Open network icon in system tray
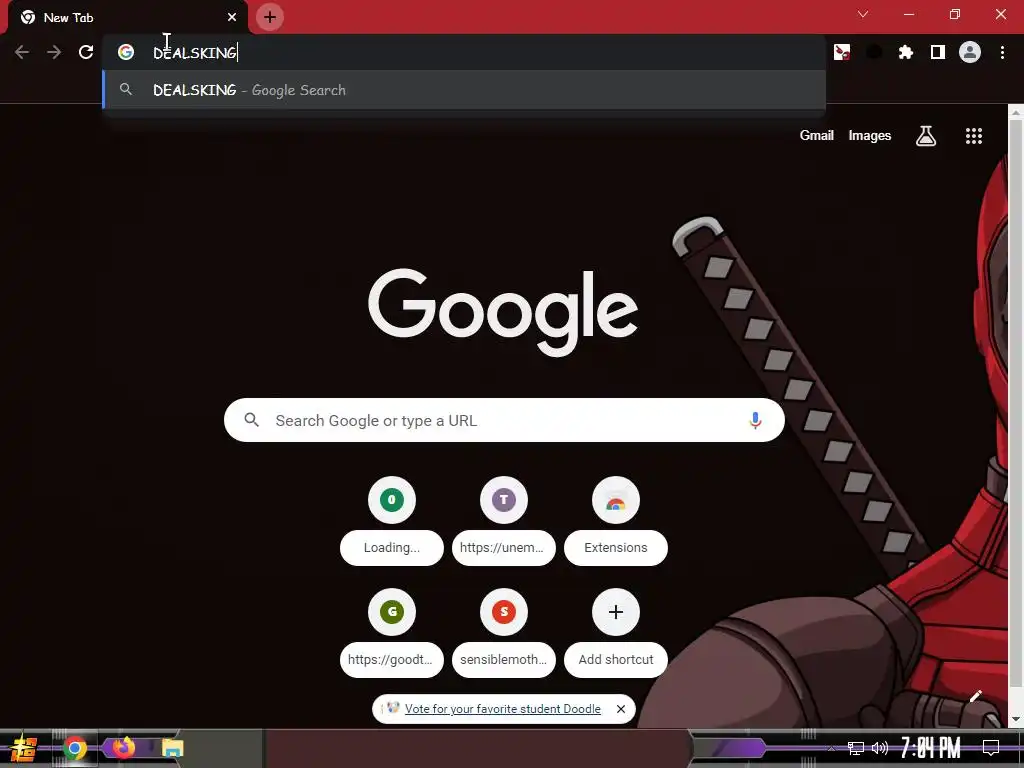Image resolution: width=1024 pixels, height=768 pixels. (856, 748)
